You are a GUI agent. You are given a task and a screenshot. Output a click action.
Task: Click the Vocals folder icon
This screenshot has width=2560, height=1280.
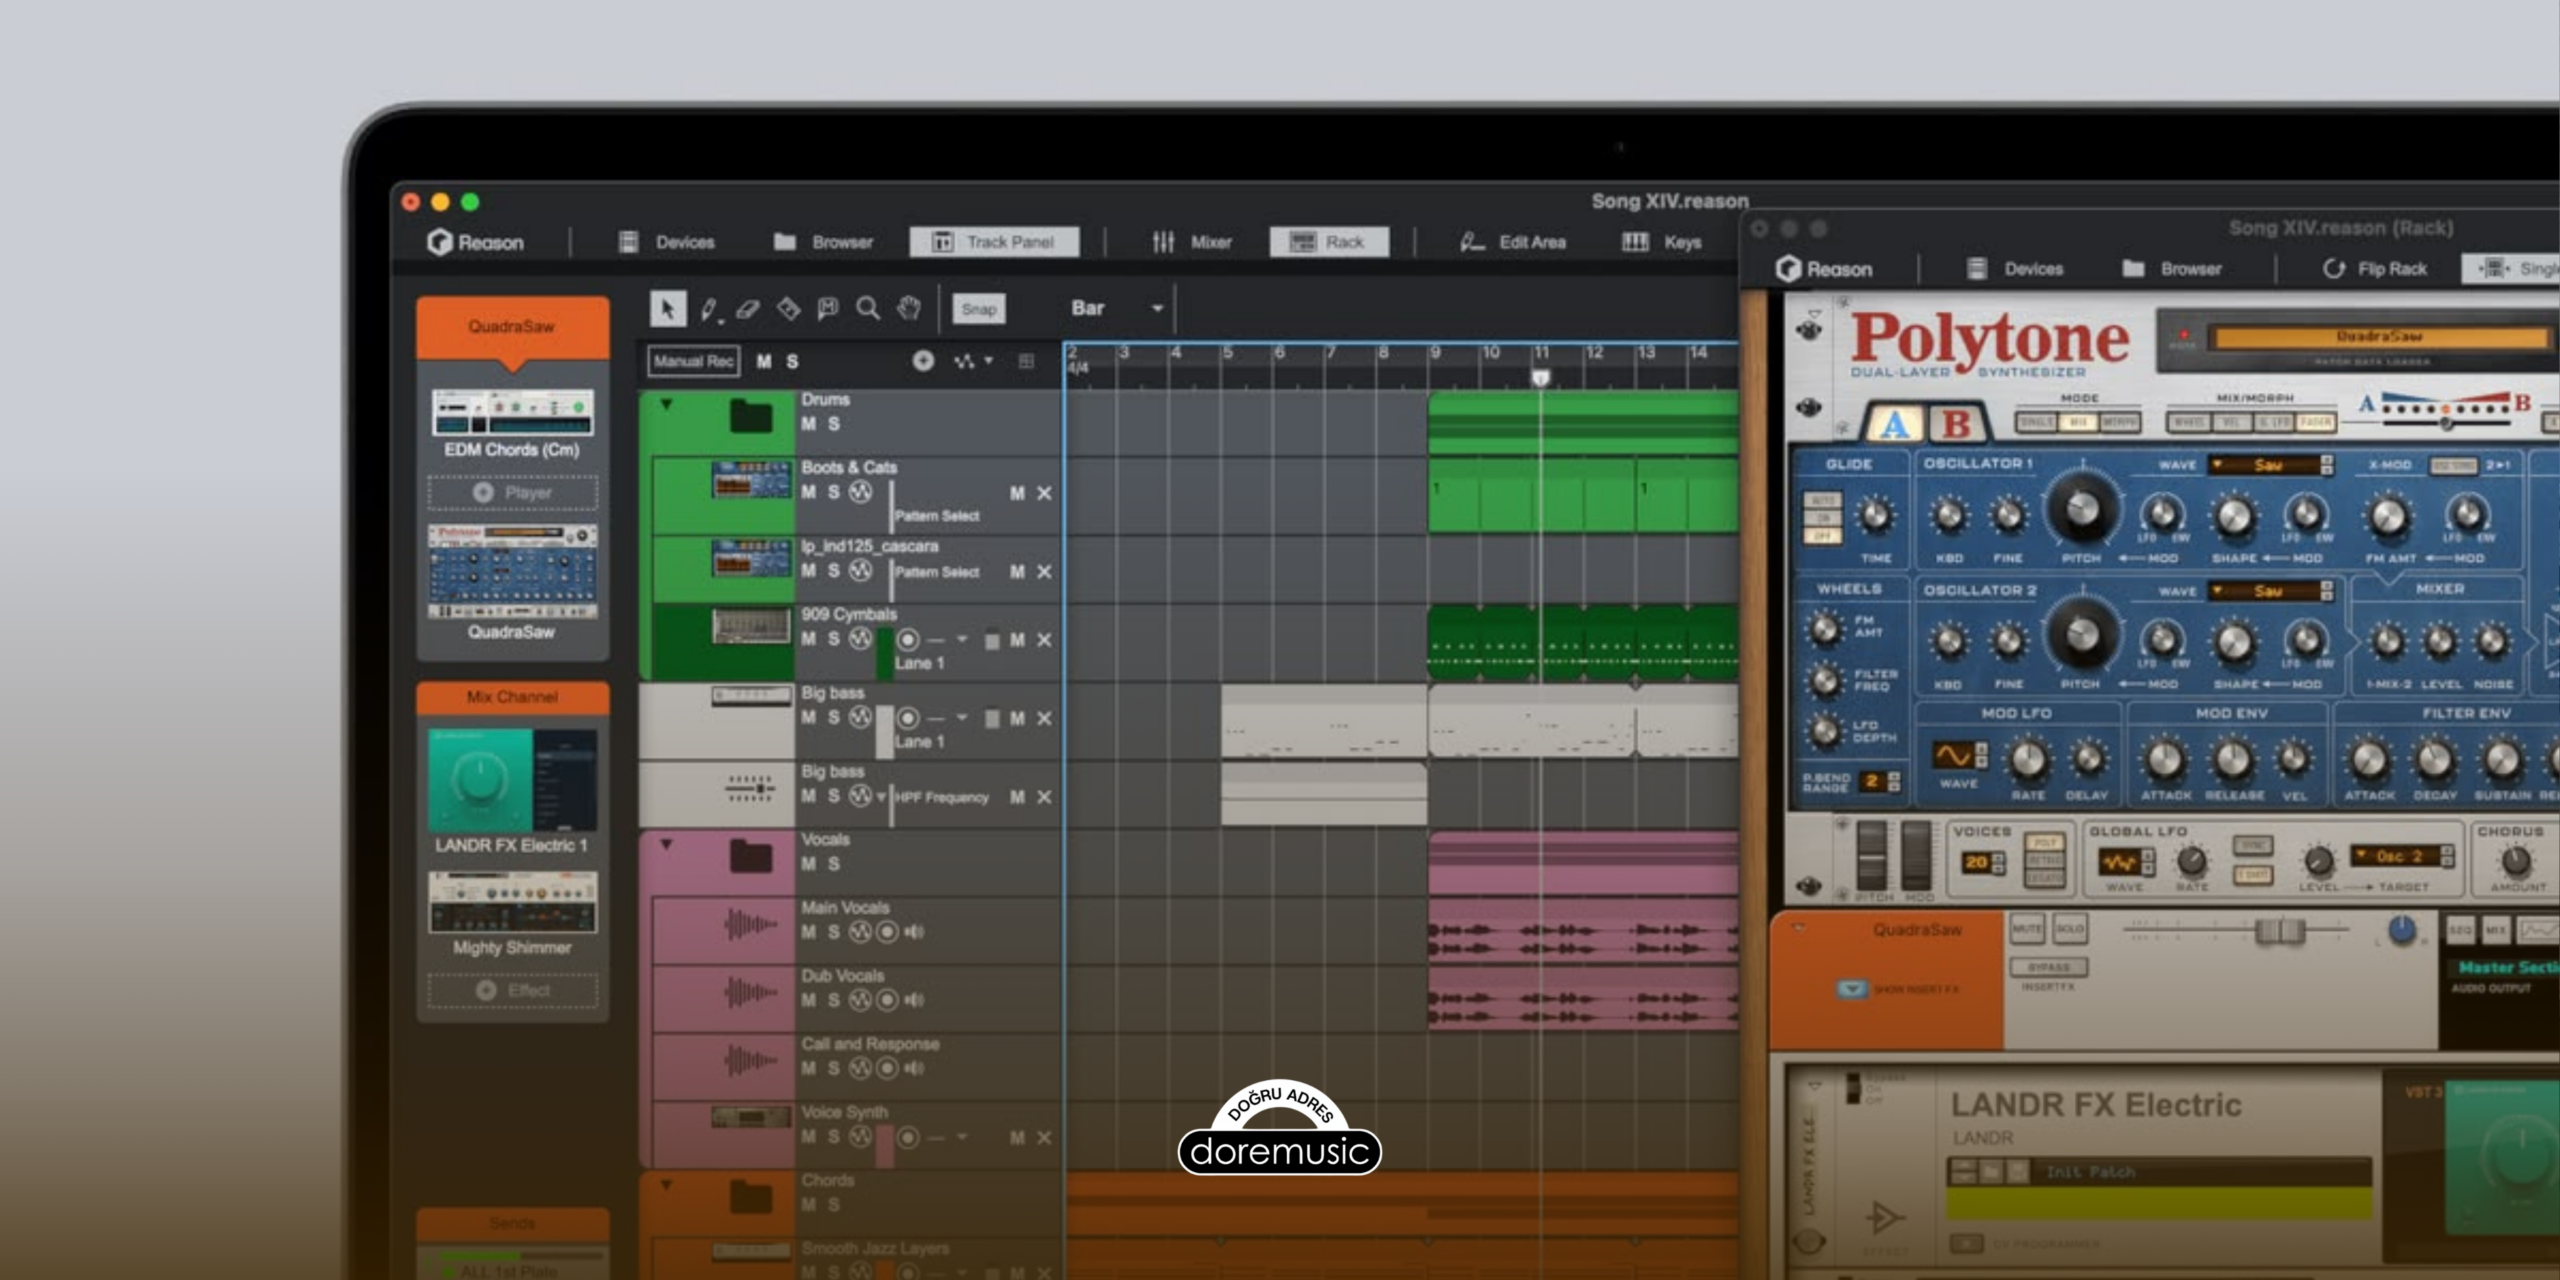(750, 856)
